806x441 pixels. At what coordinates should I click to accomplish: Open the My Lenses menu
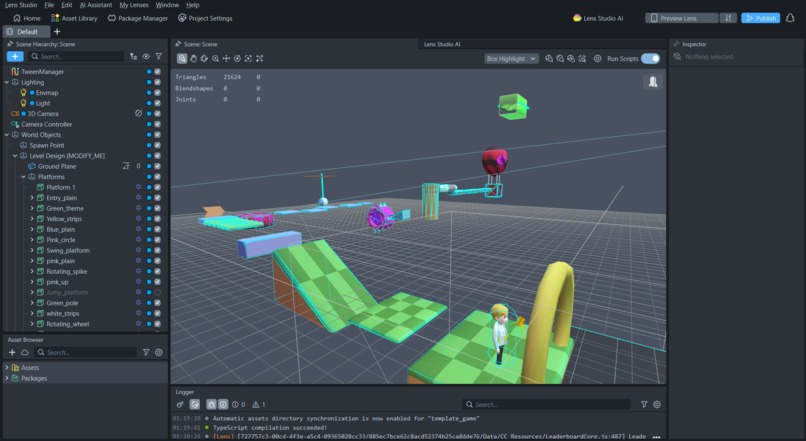(x=134, y=5)
